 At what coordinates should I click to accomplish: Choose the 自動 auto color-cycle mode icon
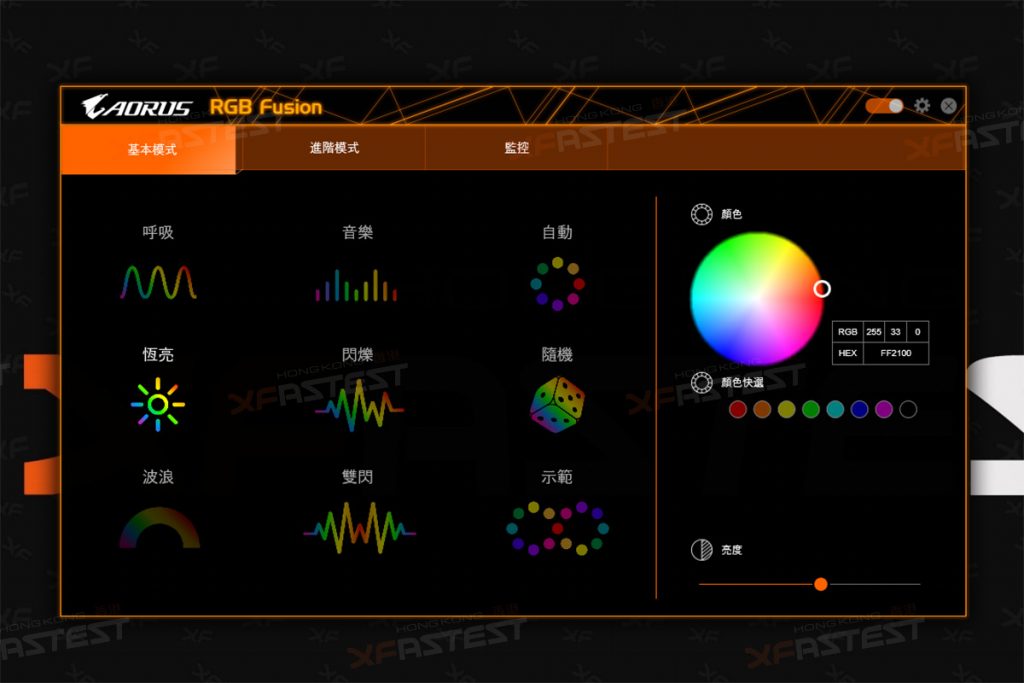click(x=557, y=283)
